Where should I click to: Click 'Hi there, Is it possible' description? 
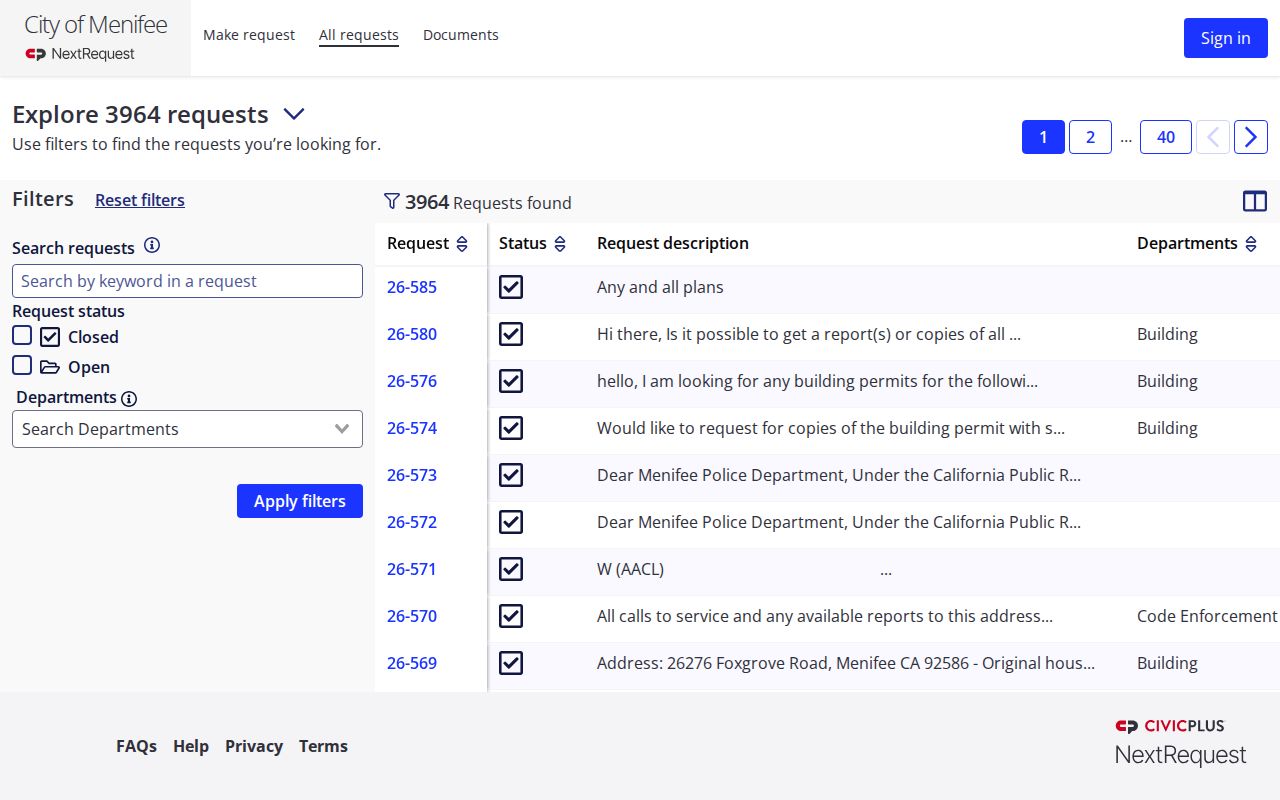809,334
